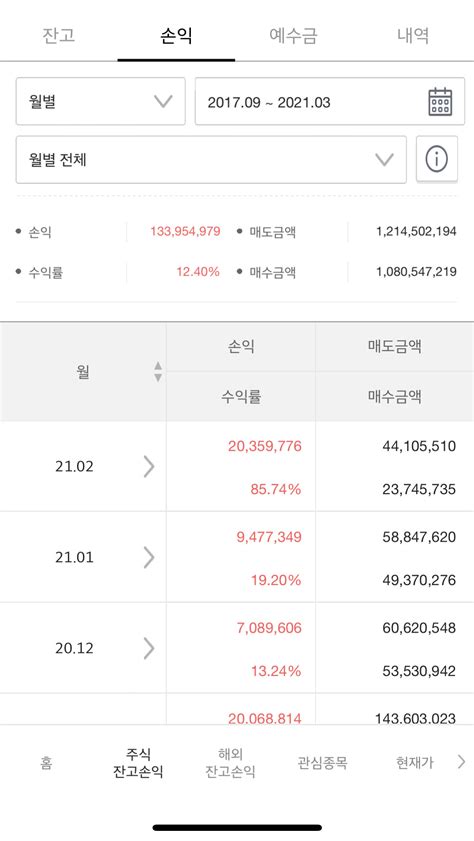Go to 홈 in bottom navigation
The width and height of the screenshot is (474, 841).
coord(46,762)
